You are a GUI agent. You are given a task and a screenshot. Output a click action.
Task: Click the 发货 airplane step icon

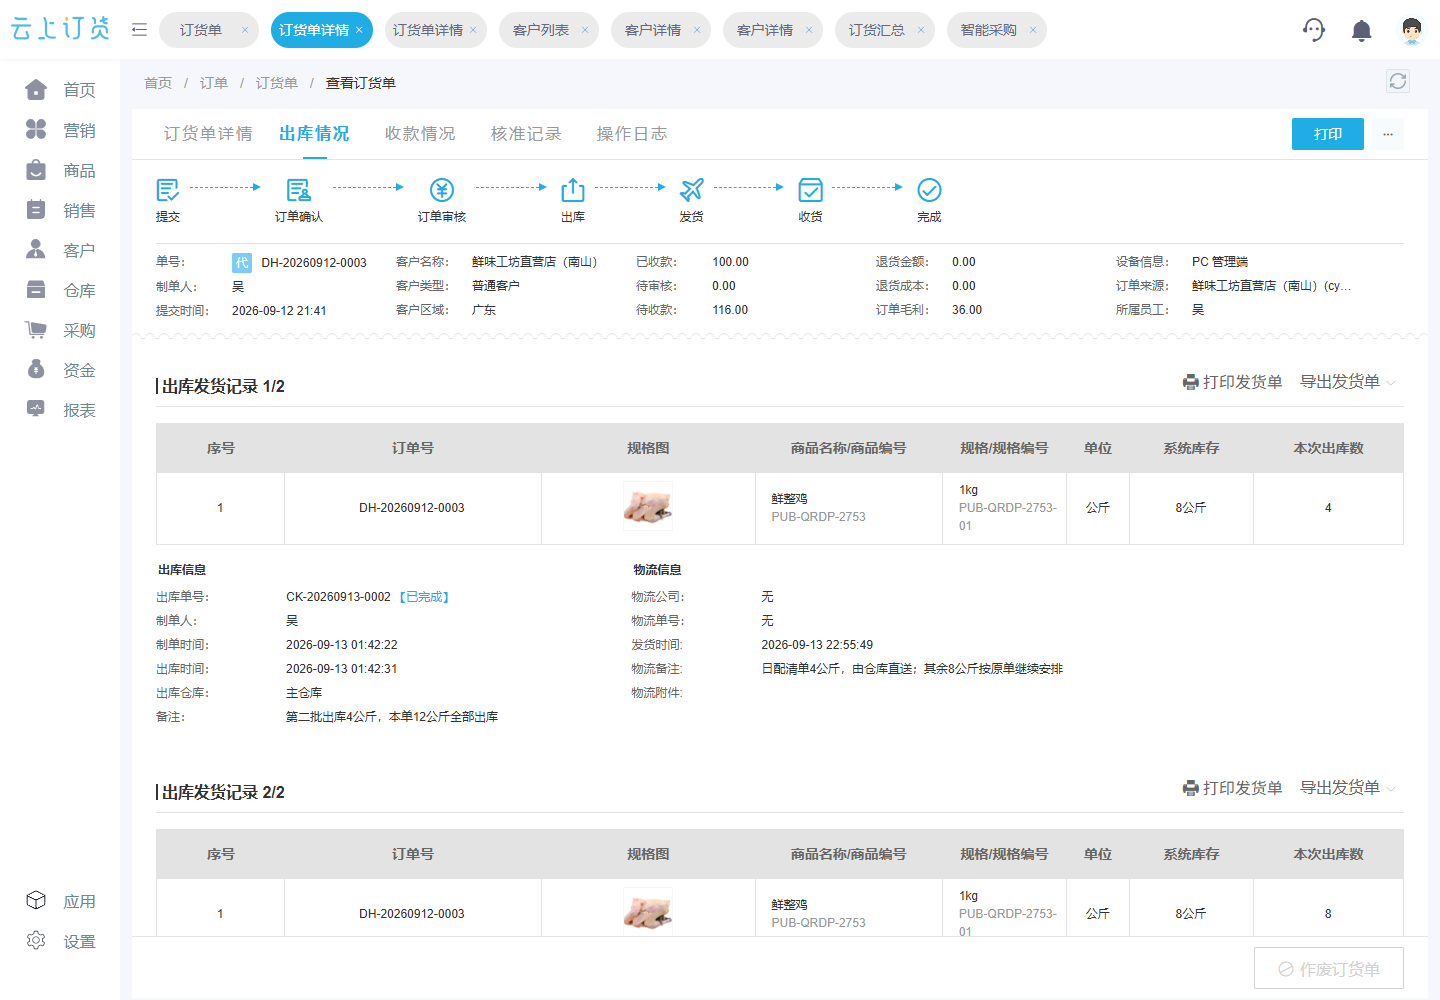(691, 189)
